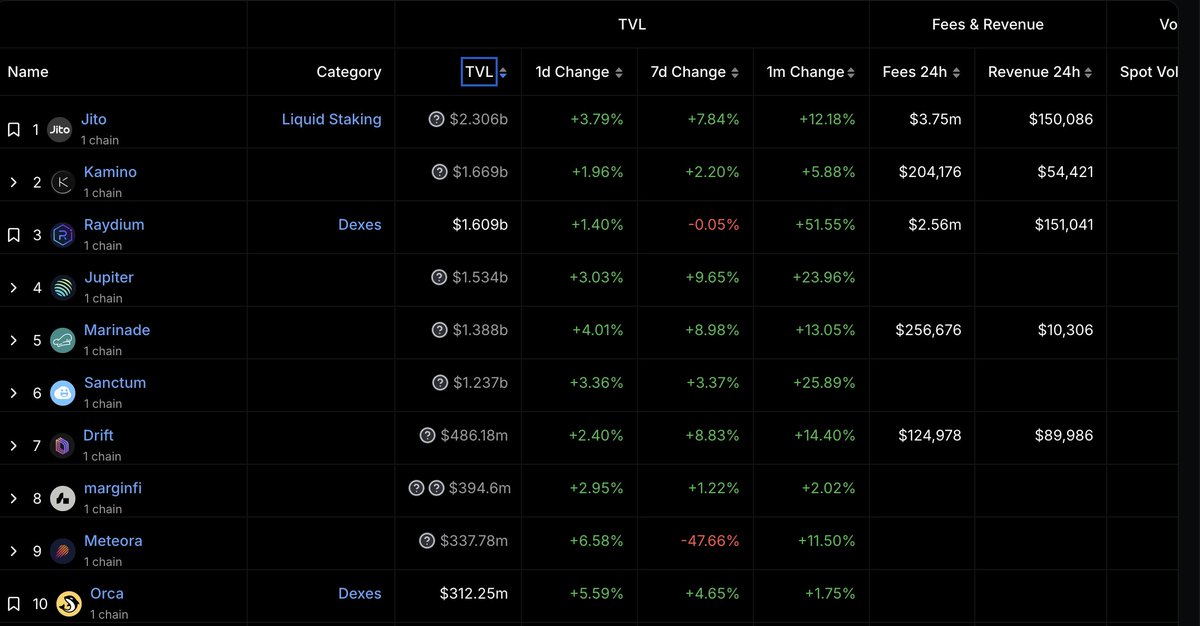Click the Raydium logo icon
1200x626 pixels.
pos(63,235)
